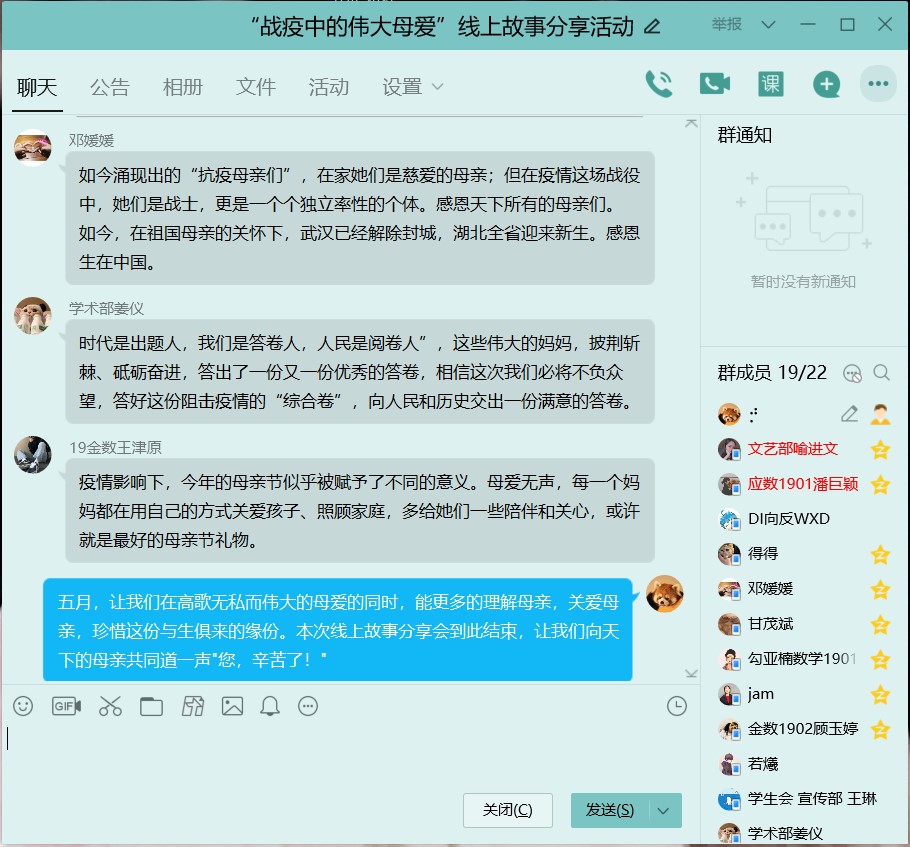Viewport: 910px width, 847px height.
Task: Click in the message input field
Action: [x=340, y=750]
